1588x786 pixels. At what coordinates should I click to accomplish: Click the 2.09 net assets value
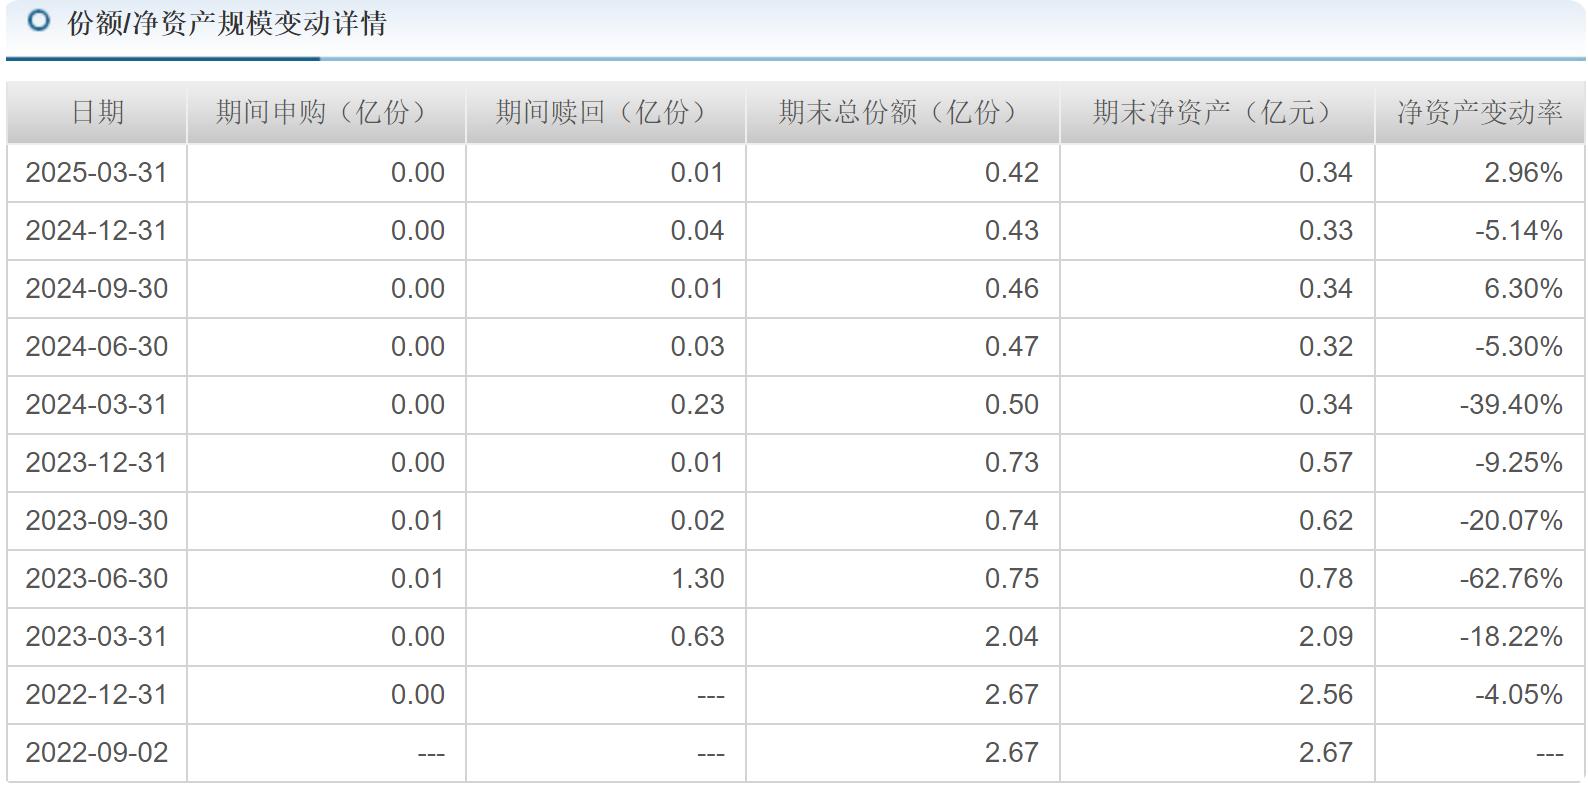(1325, 637)
